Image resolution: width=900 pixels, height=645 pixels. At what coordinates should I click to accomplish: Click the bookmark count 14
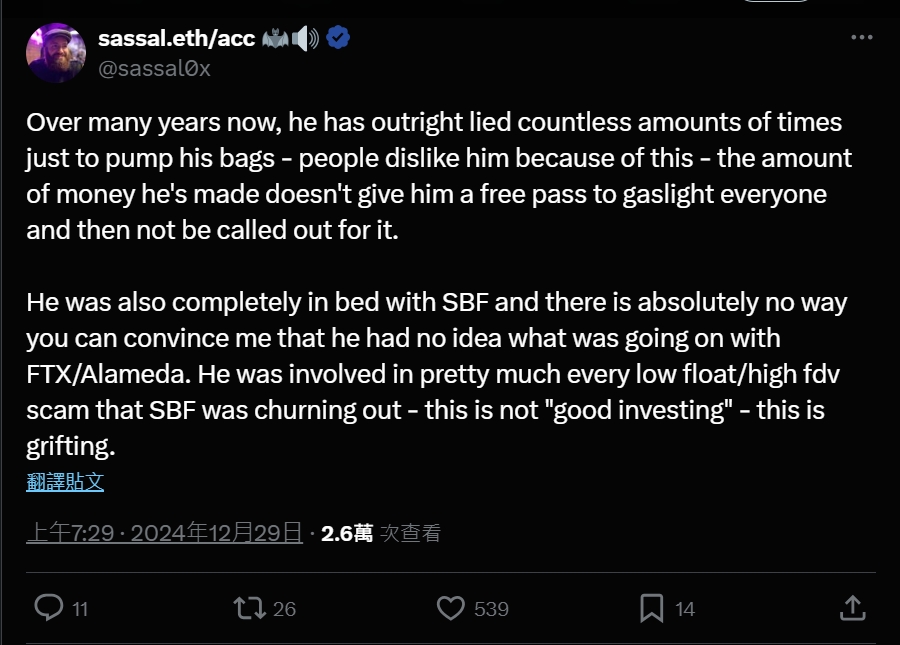click(x=685, y=608)
